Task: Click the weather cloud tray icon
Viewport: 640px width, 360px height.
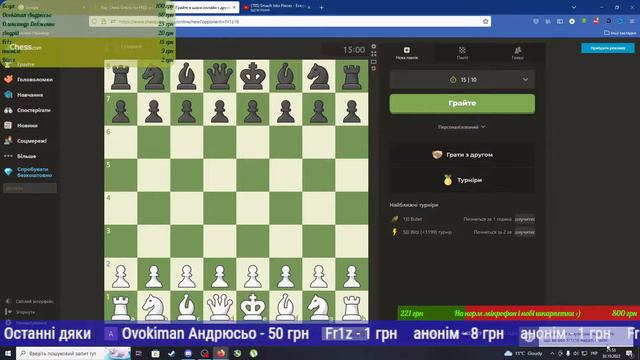Action: (508, 353)
